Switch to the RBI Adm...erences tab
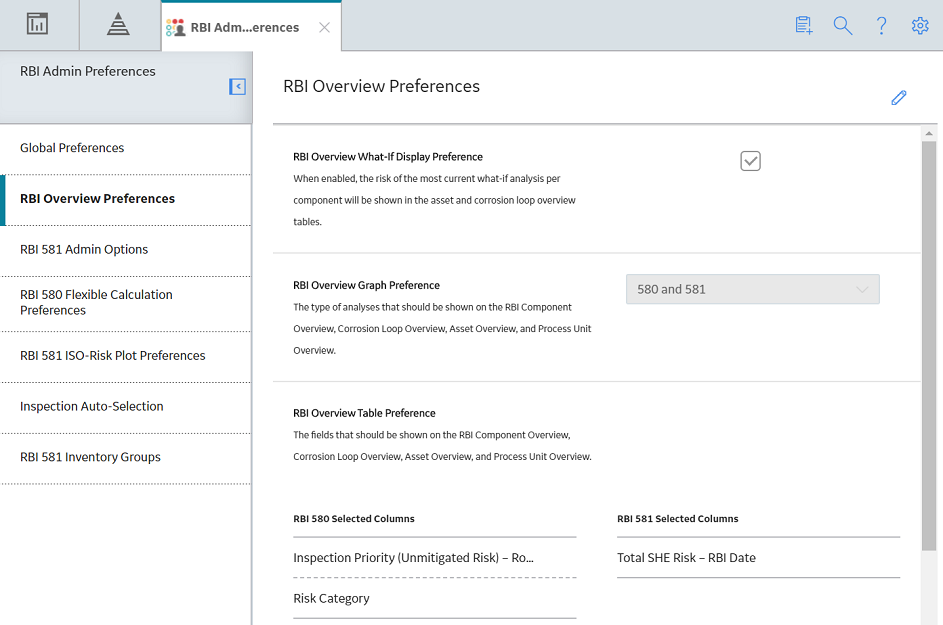Viewport: 943px width, 625px height. pos(245,28)
